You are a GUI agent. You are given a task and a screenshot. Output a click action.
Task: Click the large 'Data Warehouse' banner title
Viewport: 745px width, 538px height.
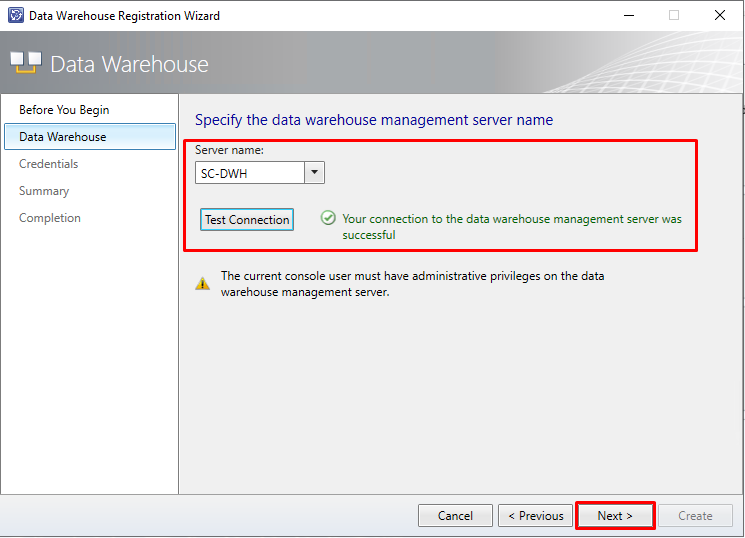pyautogui.click(x=129, y=64)
